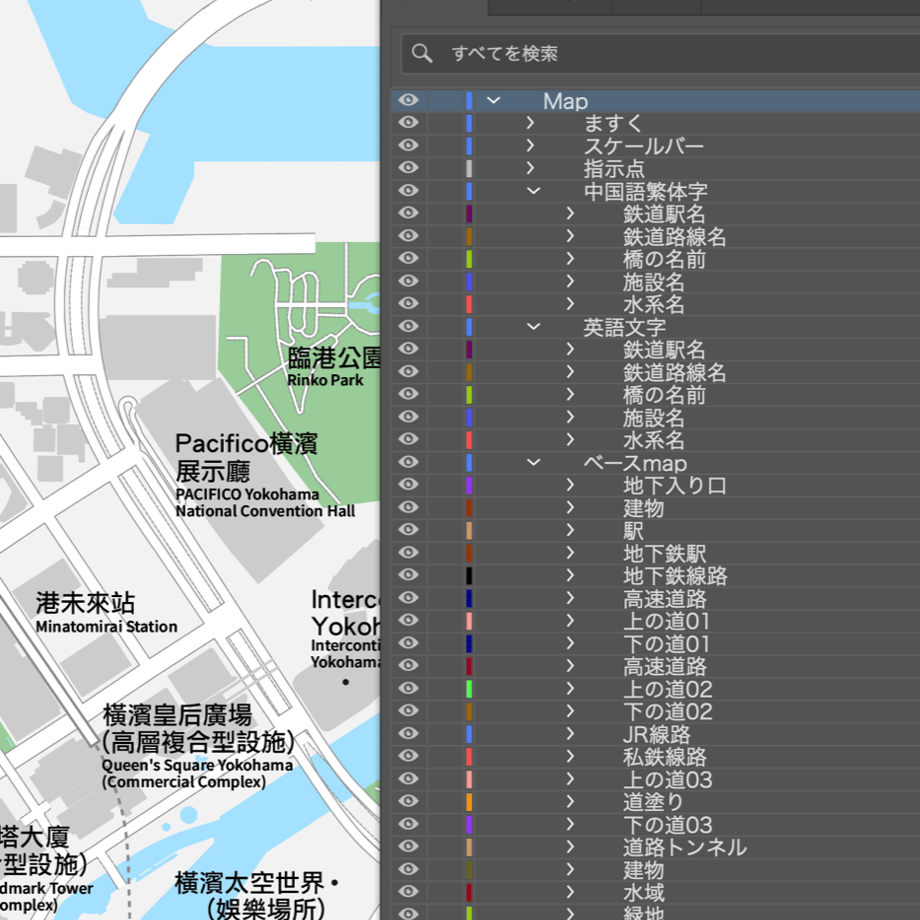Click the Queen's Square Yokohama map text

197,765
